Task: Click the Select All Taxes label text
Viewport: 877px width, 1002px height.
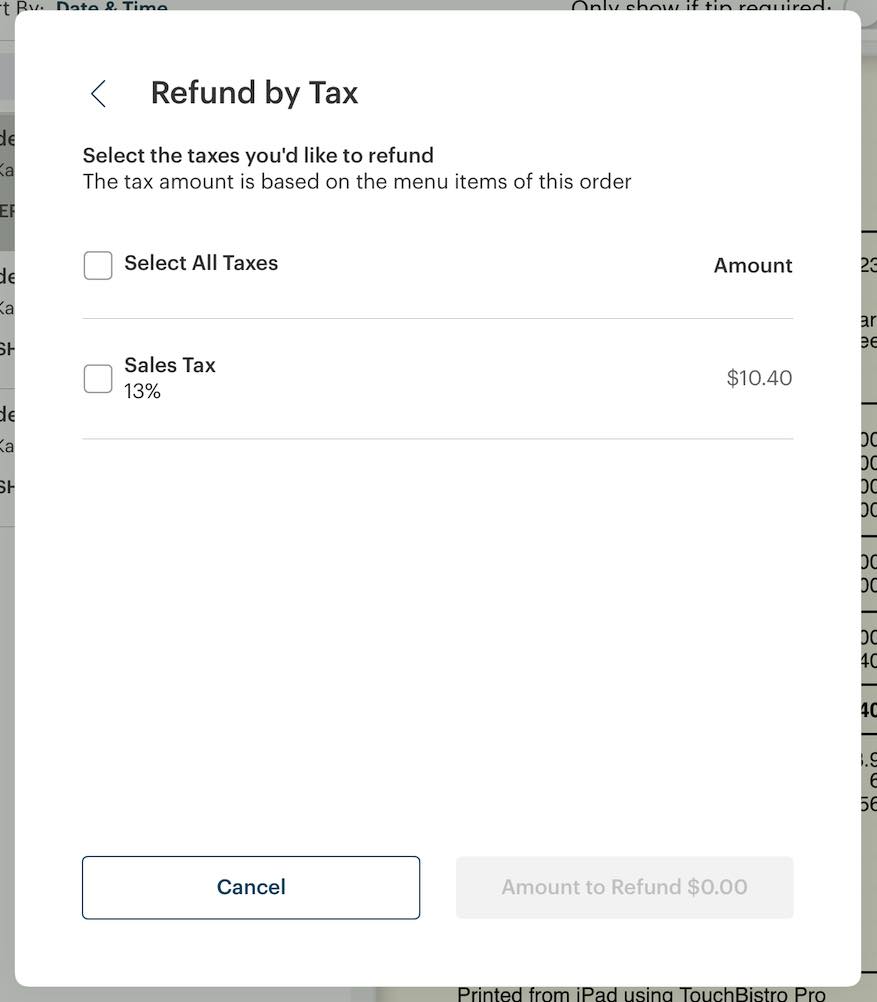Action: [x=201, y=263]
